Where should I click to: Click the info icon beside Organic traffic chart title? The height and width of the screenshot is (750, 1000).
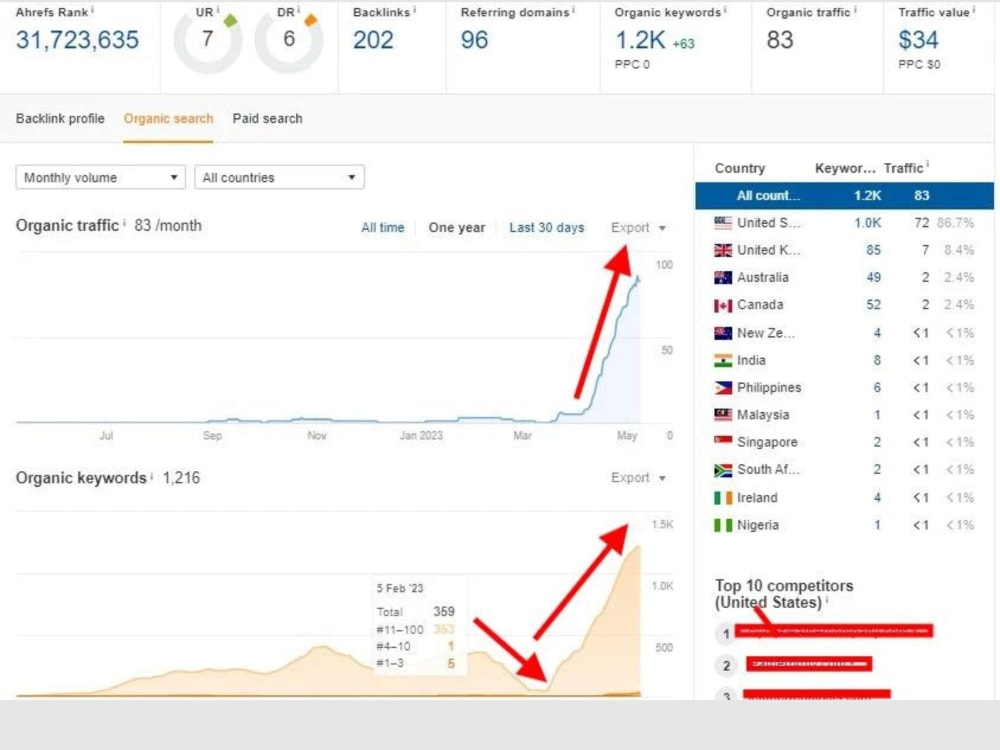(x=124, y=223)
